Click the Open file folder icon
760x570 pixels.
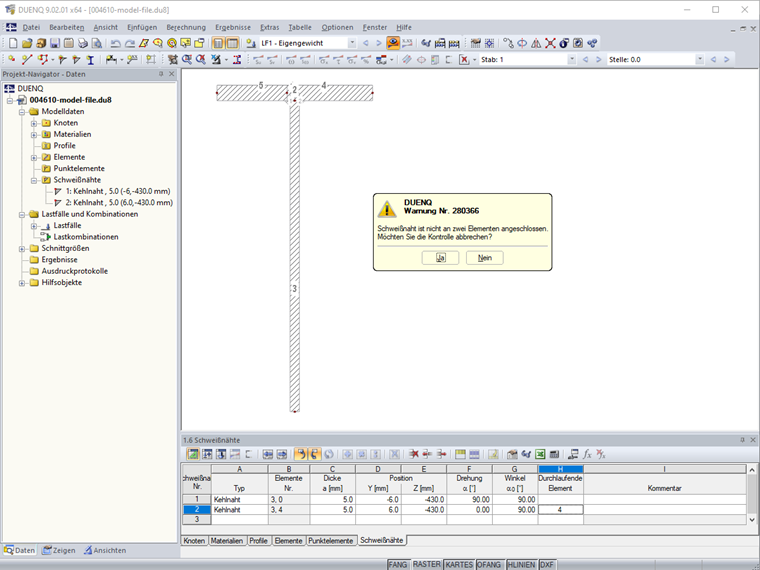tap(27, 43)
